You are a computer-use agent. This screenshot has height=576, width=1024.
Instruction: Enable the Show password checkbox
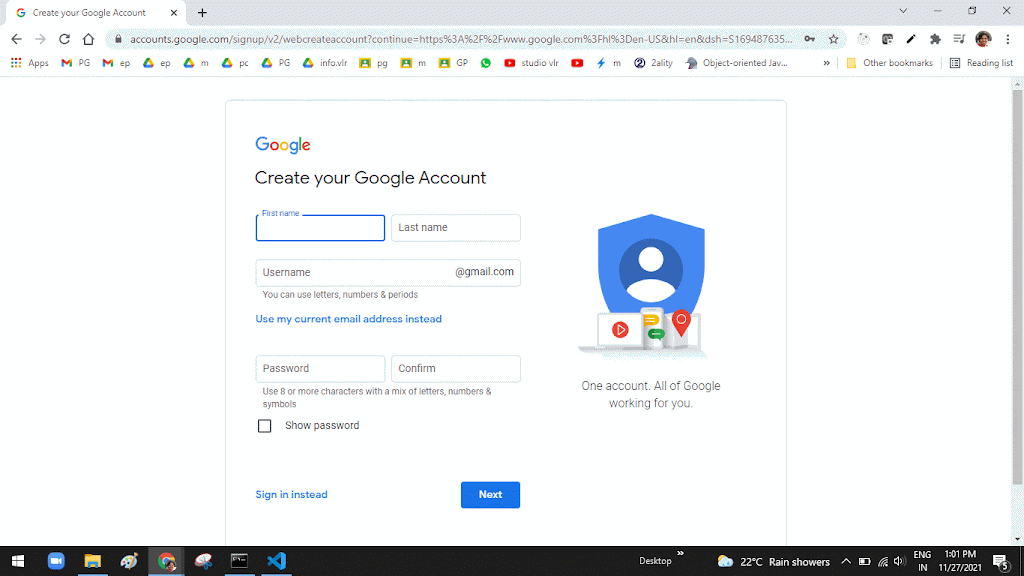tap(265, 426)
